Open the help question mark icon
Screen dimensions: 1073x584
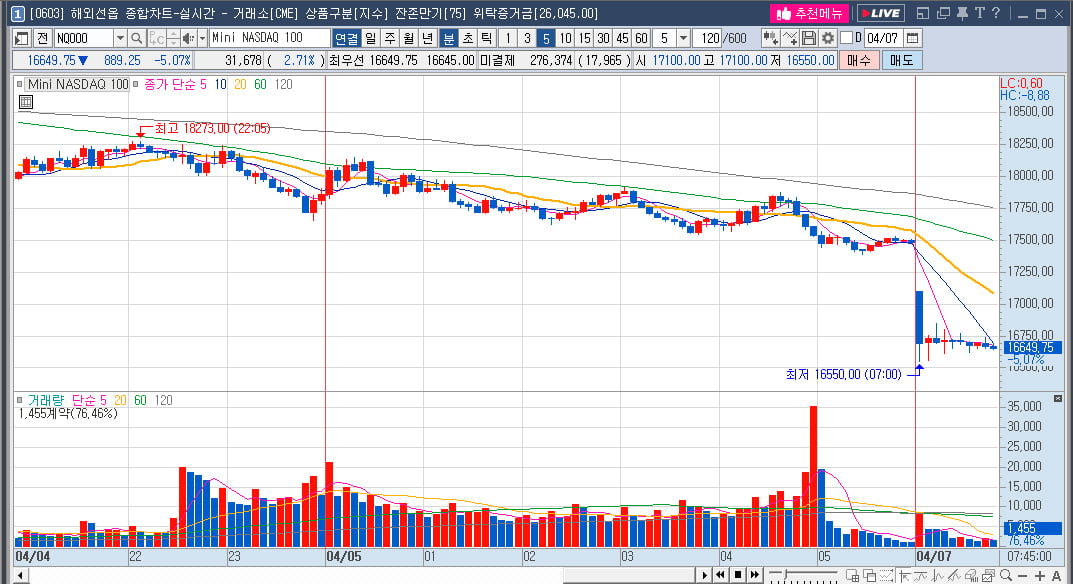coord(996,13)
